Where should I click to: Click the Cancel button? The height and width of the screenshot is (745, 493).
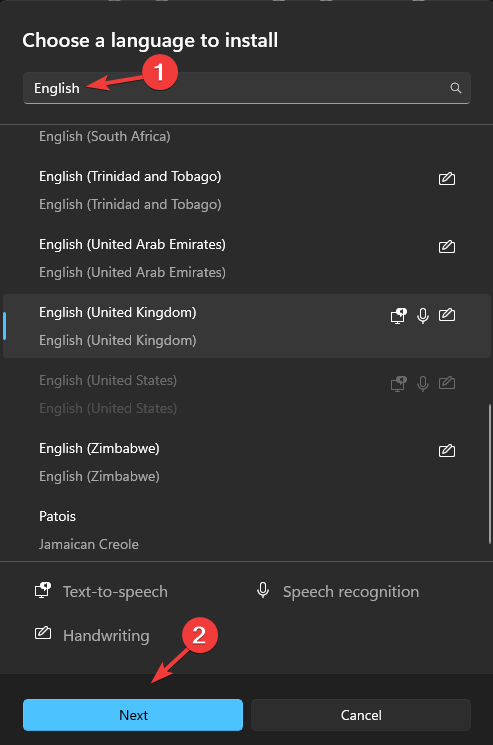coord(361,715)
